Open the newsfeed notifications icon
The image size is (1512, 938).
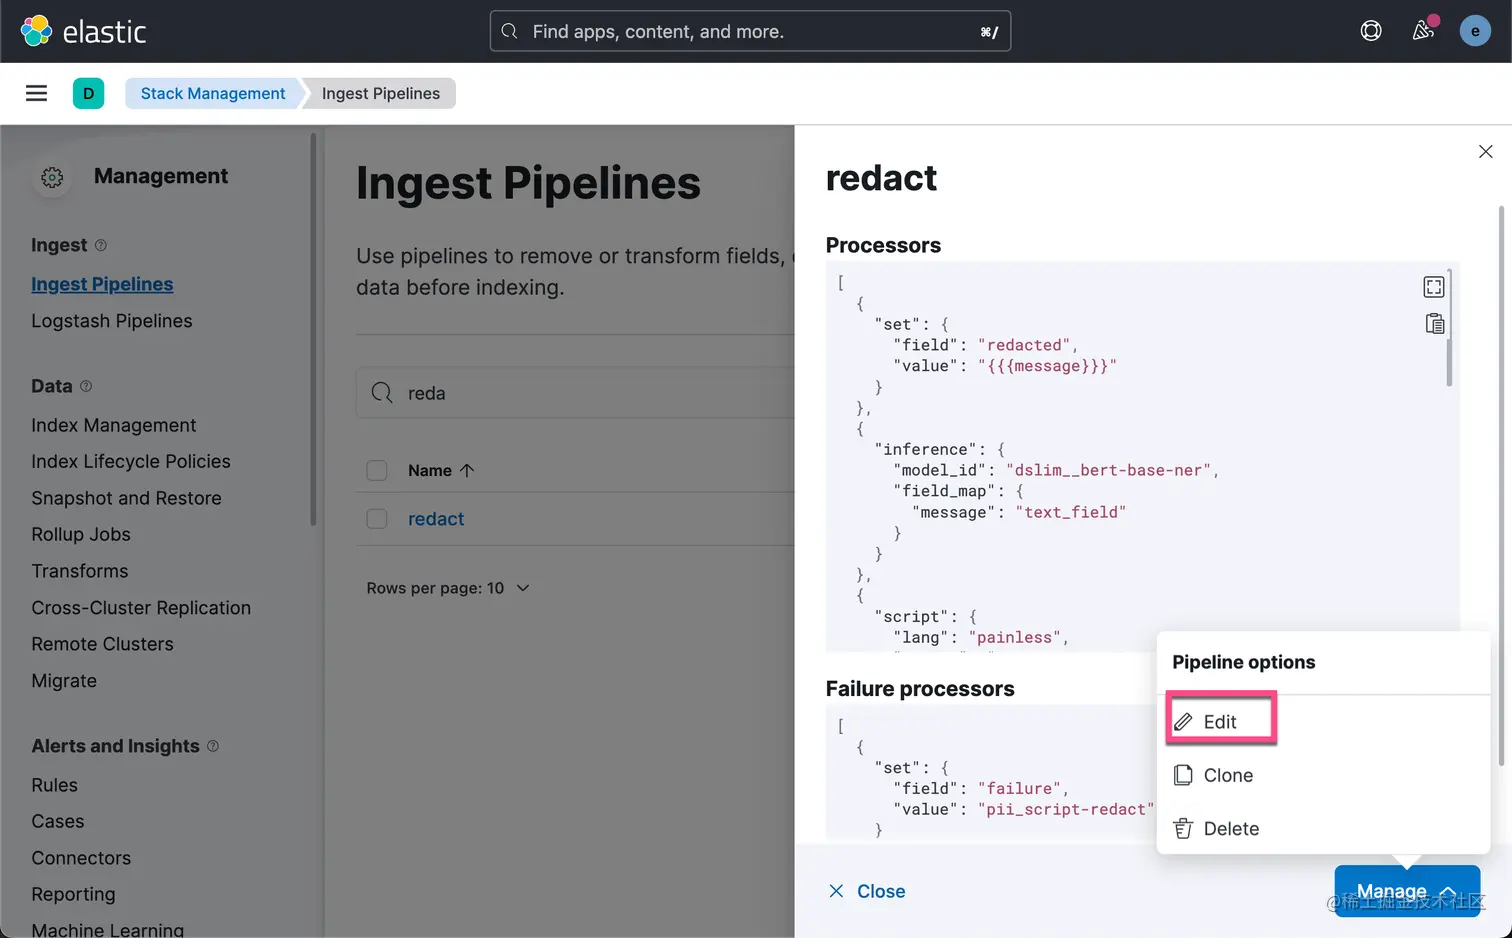coord(1423,31)
